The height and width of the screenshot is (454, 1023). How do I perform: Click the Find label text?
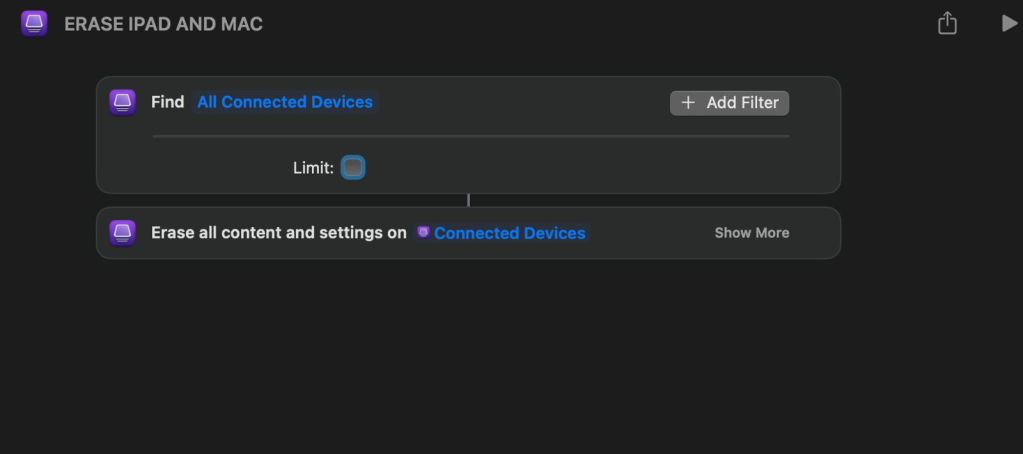(167, 102)
